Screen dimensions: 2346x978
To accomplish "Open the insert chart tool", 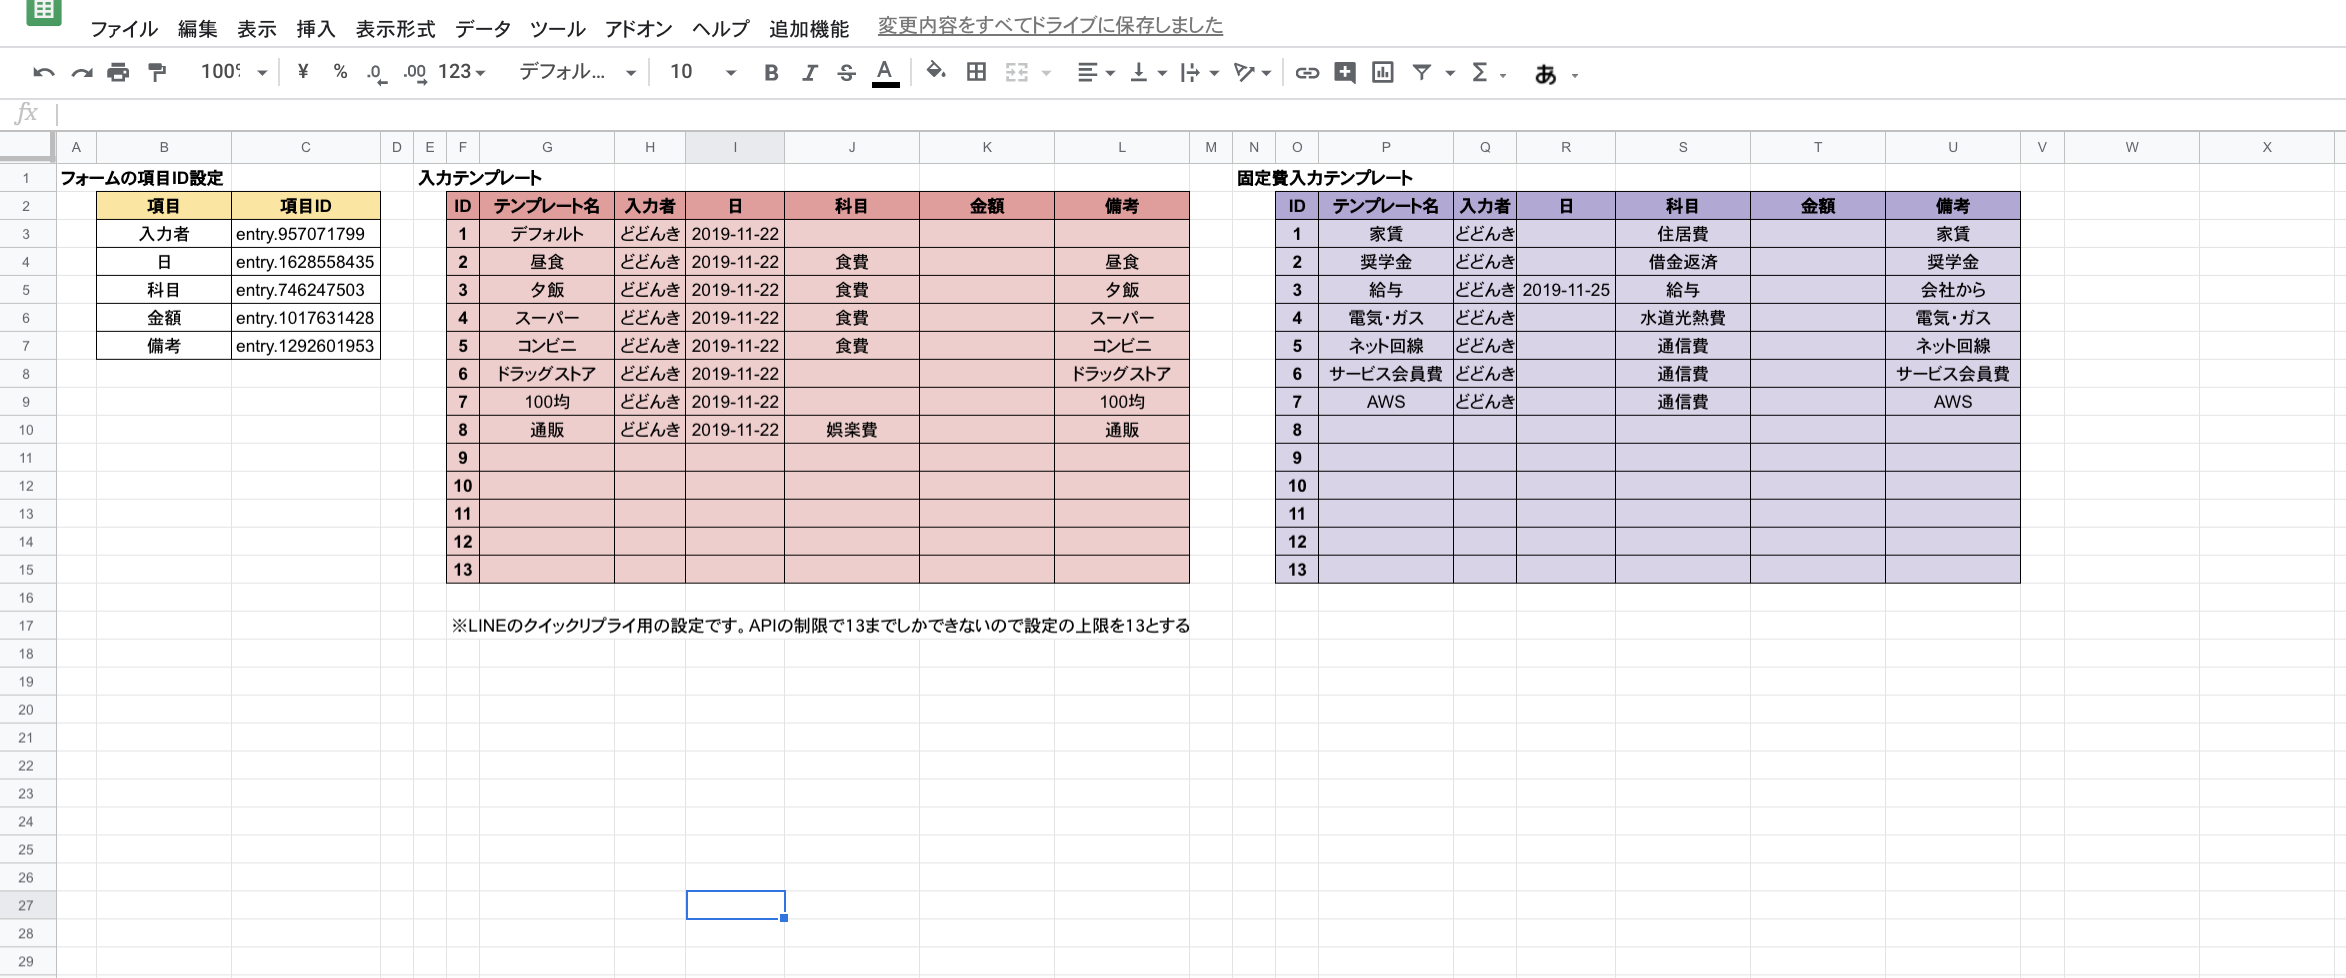I will 1382,73.
